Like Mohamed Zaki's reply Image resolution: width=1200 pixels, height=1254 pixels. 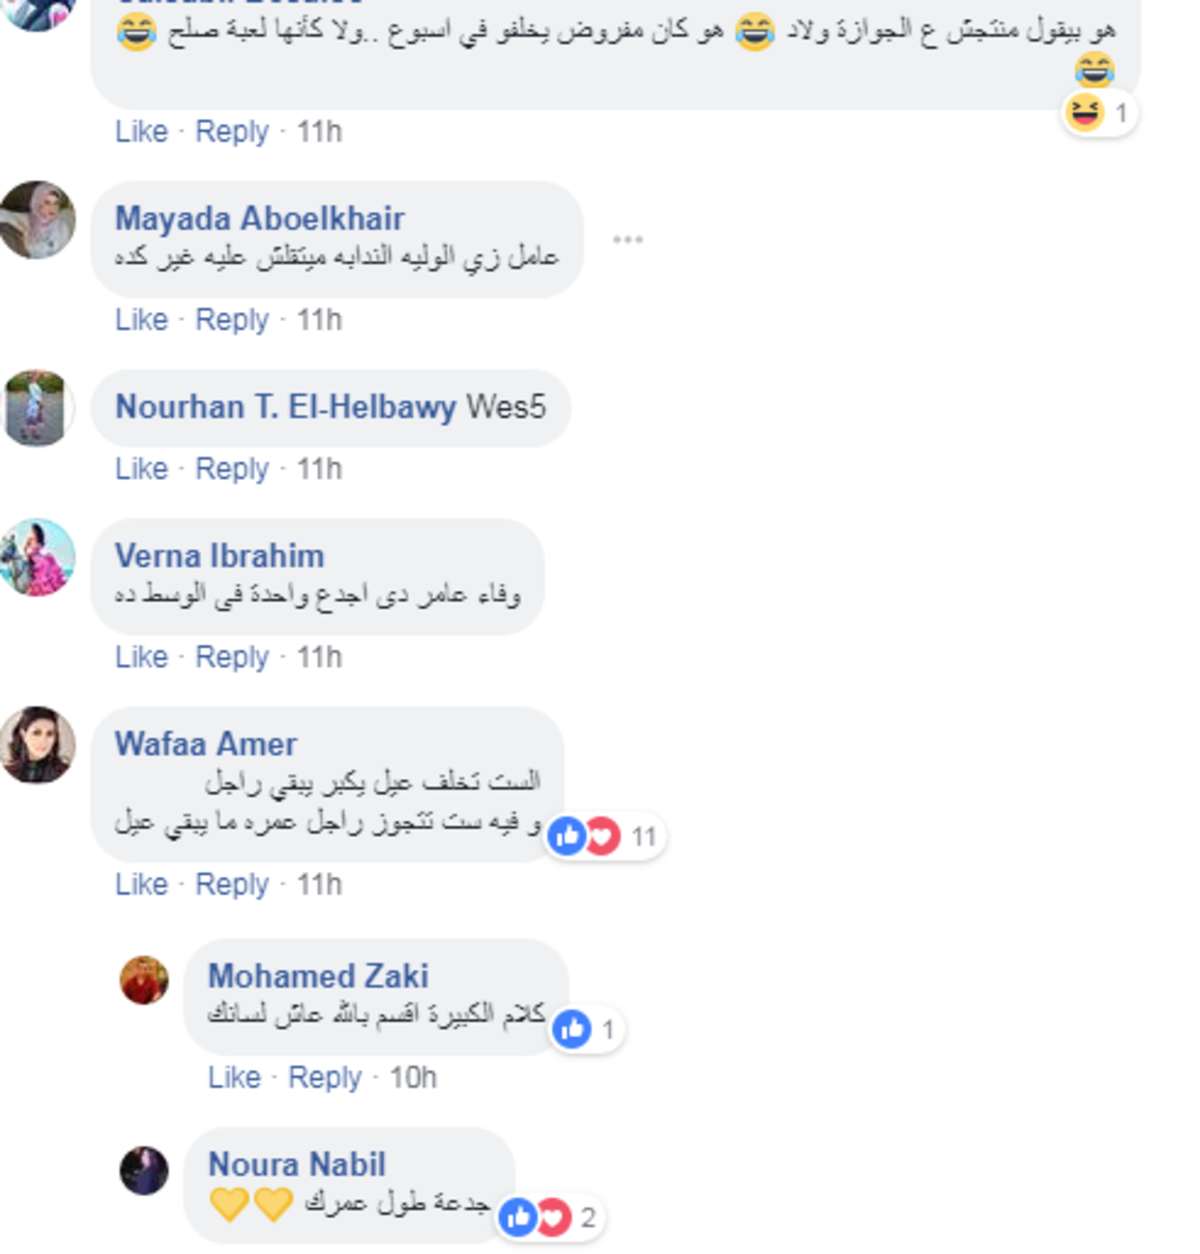234,1077
